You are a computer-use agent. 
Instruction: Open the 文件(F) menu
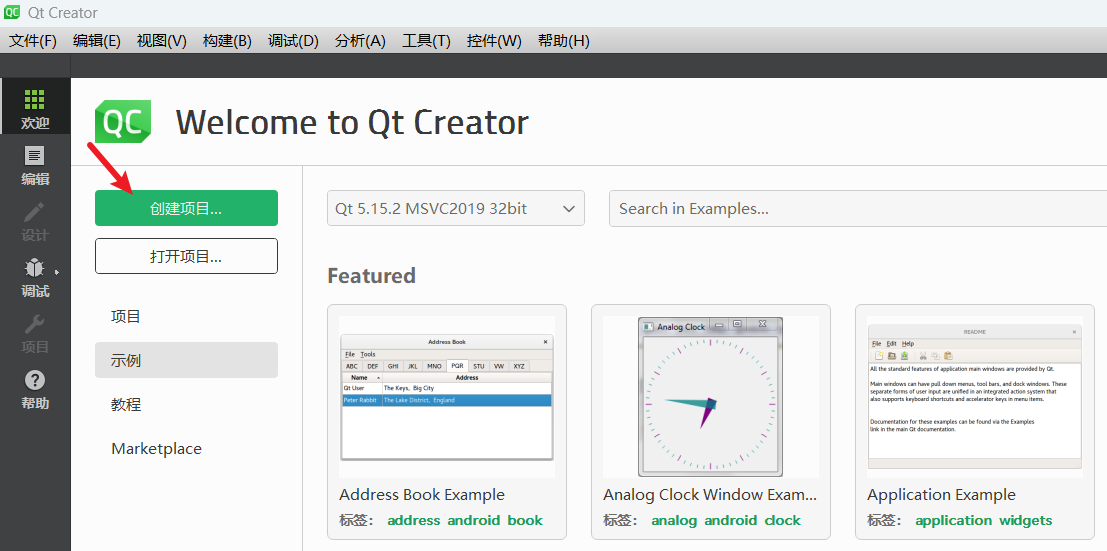point(32,41)
